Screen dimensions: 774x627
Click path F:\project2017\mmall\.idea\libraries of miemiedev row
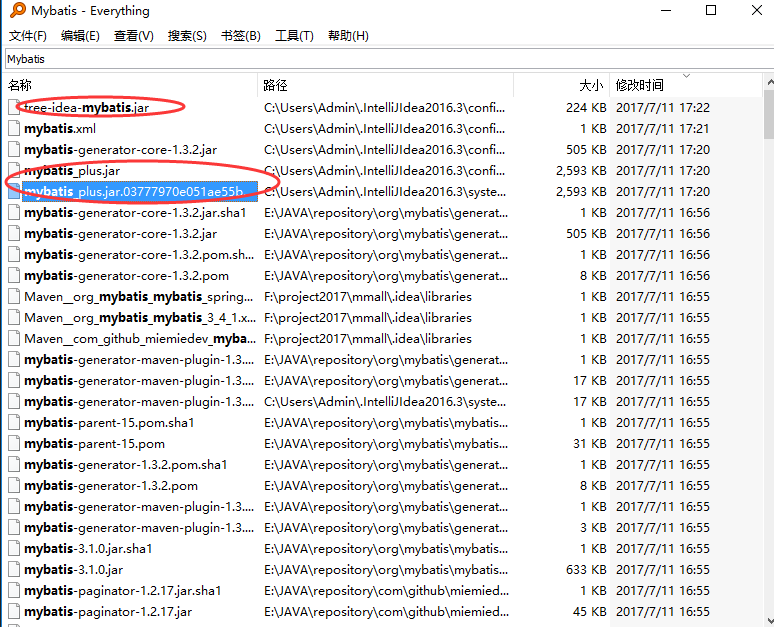(368, 339)
